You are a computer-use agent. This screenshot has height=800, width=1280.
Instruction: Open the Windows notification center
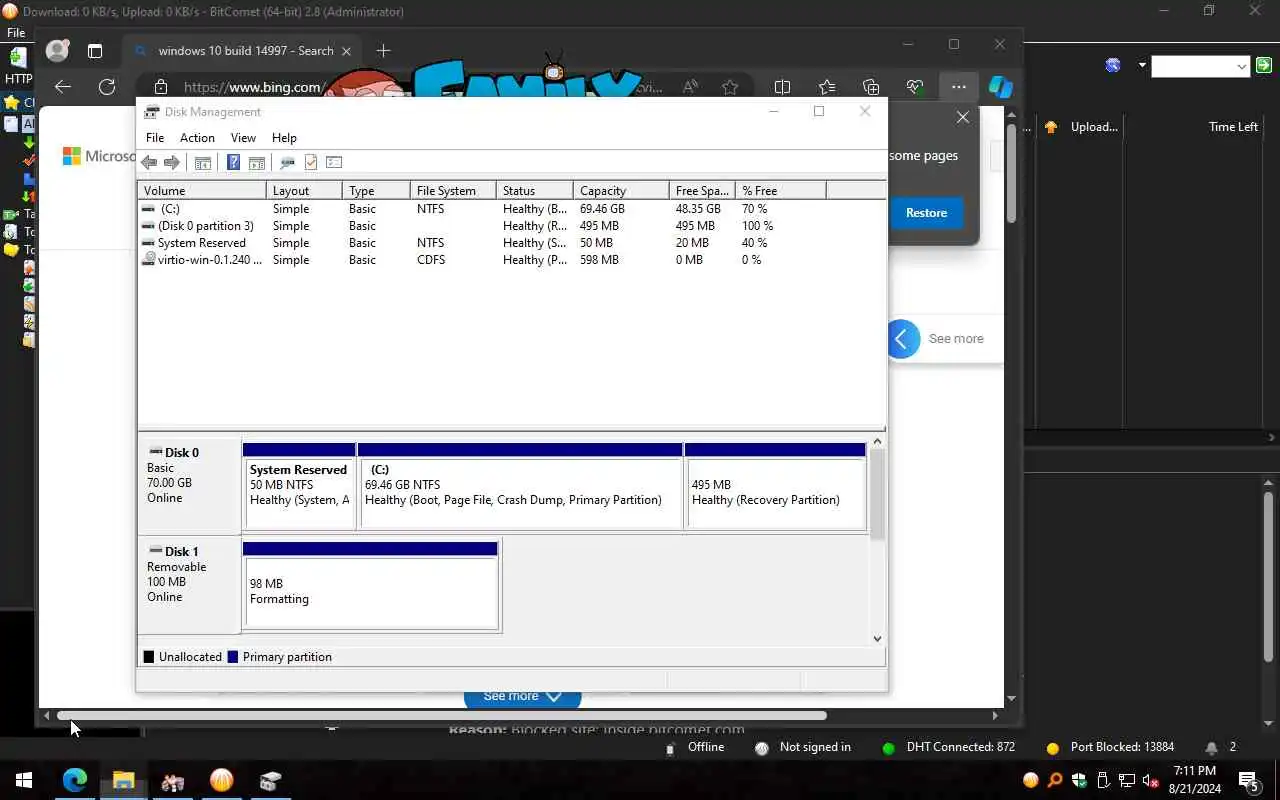pyautogui.click(x=1248, y=780)
